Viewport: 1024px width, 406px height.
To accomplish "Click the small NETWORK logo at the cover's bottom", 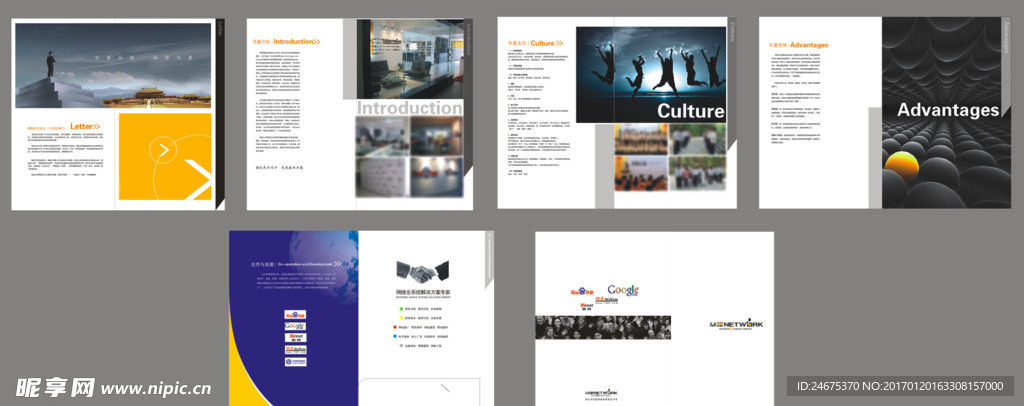I will pyautogui.click(x=601, y=393).
